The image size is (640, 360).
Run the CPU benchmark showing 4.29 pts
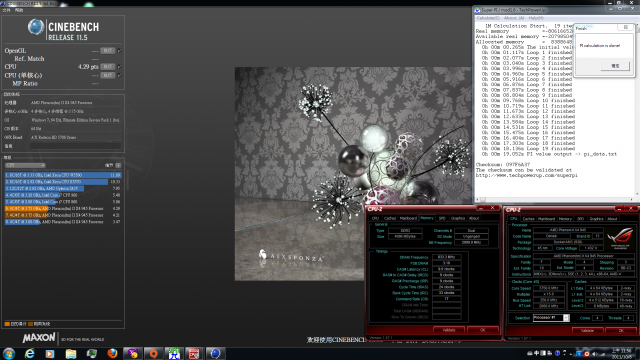point(108,67)
